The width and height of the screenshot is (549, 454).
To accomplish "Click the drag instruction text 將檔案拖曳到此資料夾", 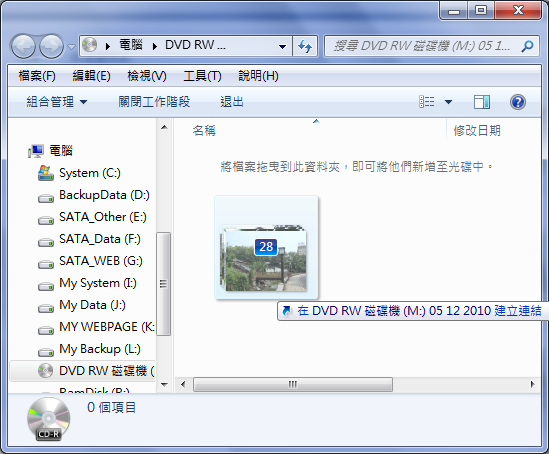I will pyautogui.click(x=356, y=167).
